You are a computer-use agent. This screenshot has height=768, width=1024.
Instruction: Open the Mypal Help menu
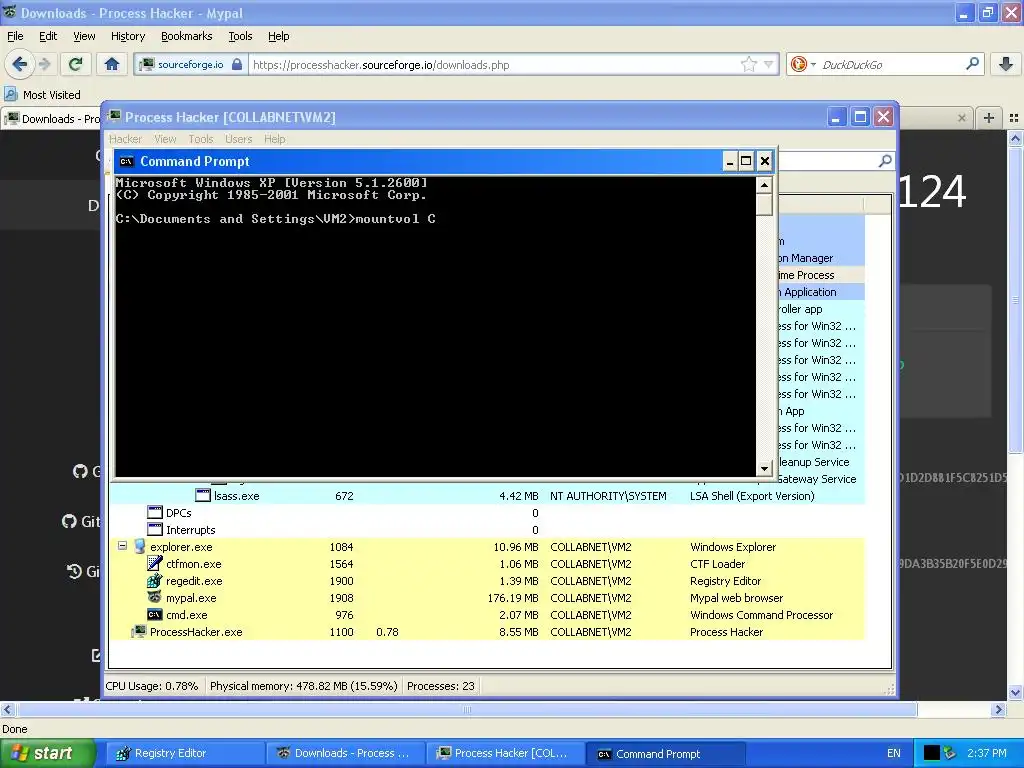(x=278, y=36)
